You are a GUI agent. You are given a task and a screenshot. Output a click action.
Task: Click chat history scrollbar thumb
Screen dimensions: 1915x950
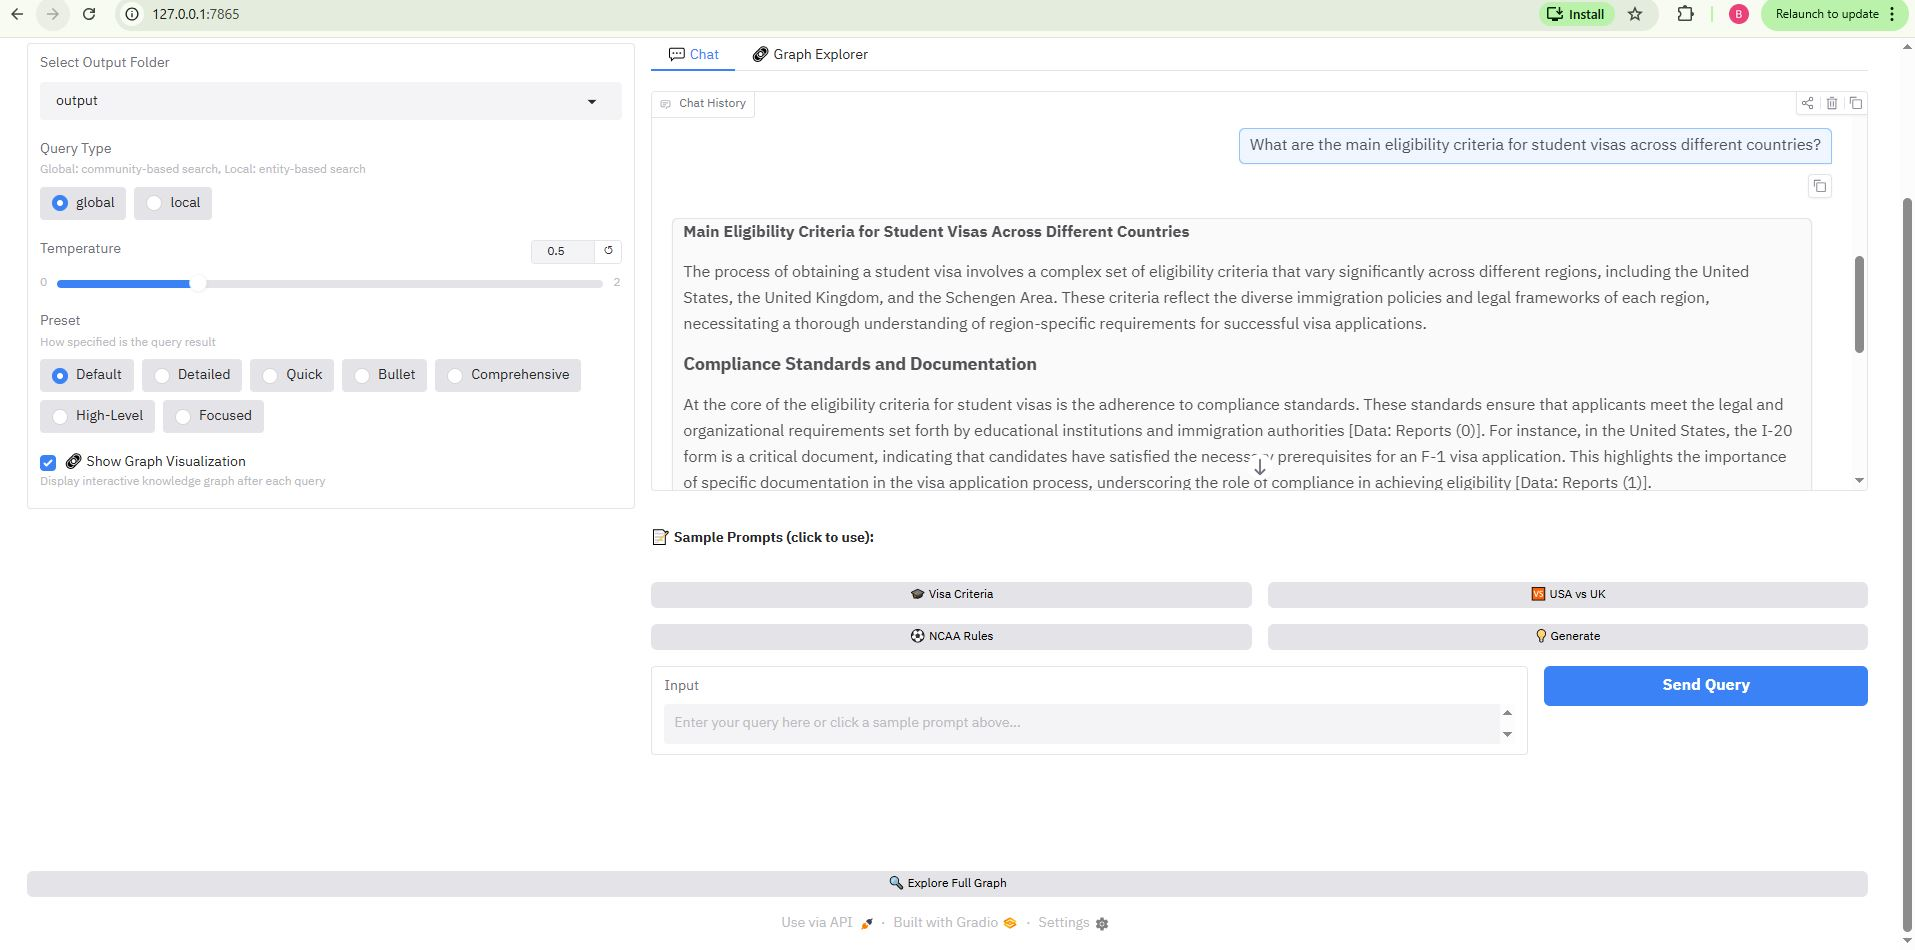(1859, 304)
